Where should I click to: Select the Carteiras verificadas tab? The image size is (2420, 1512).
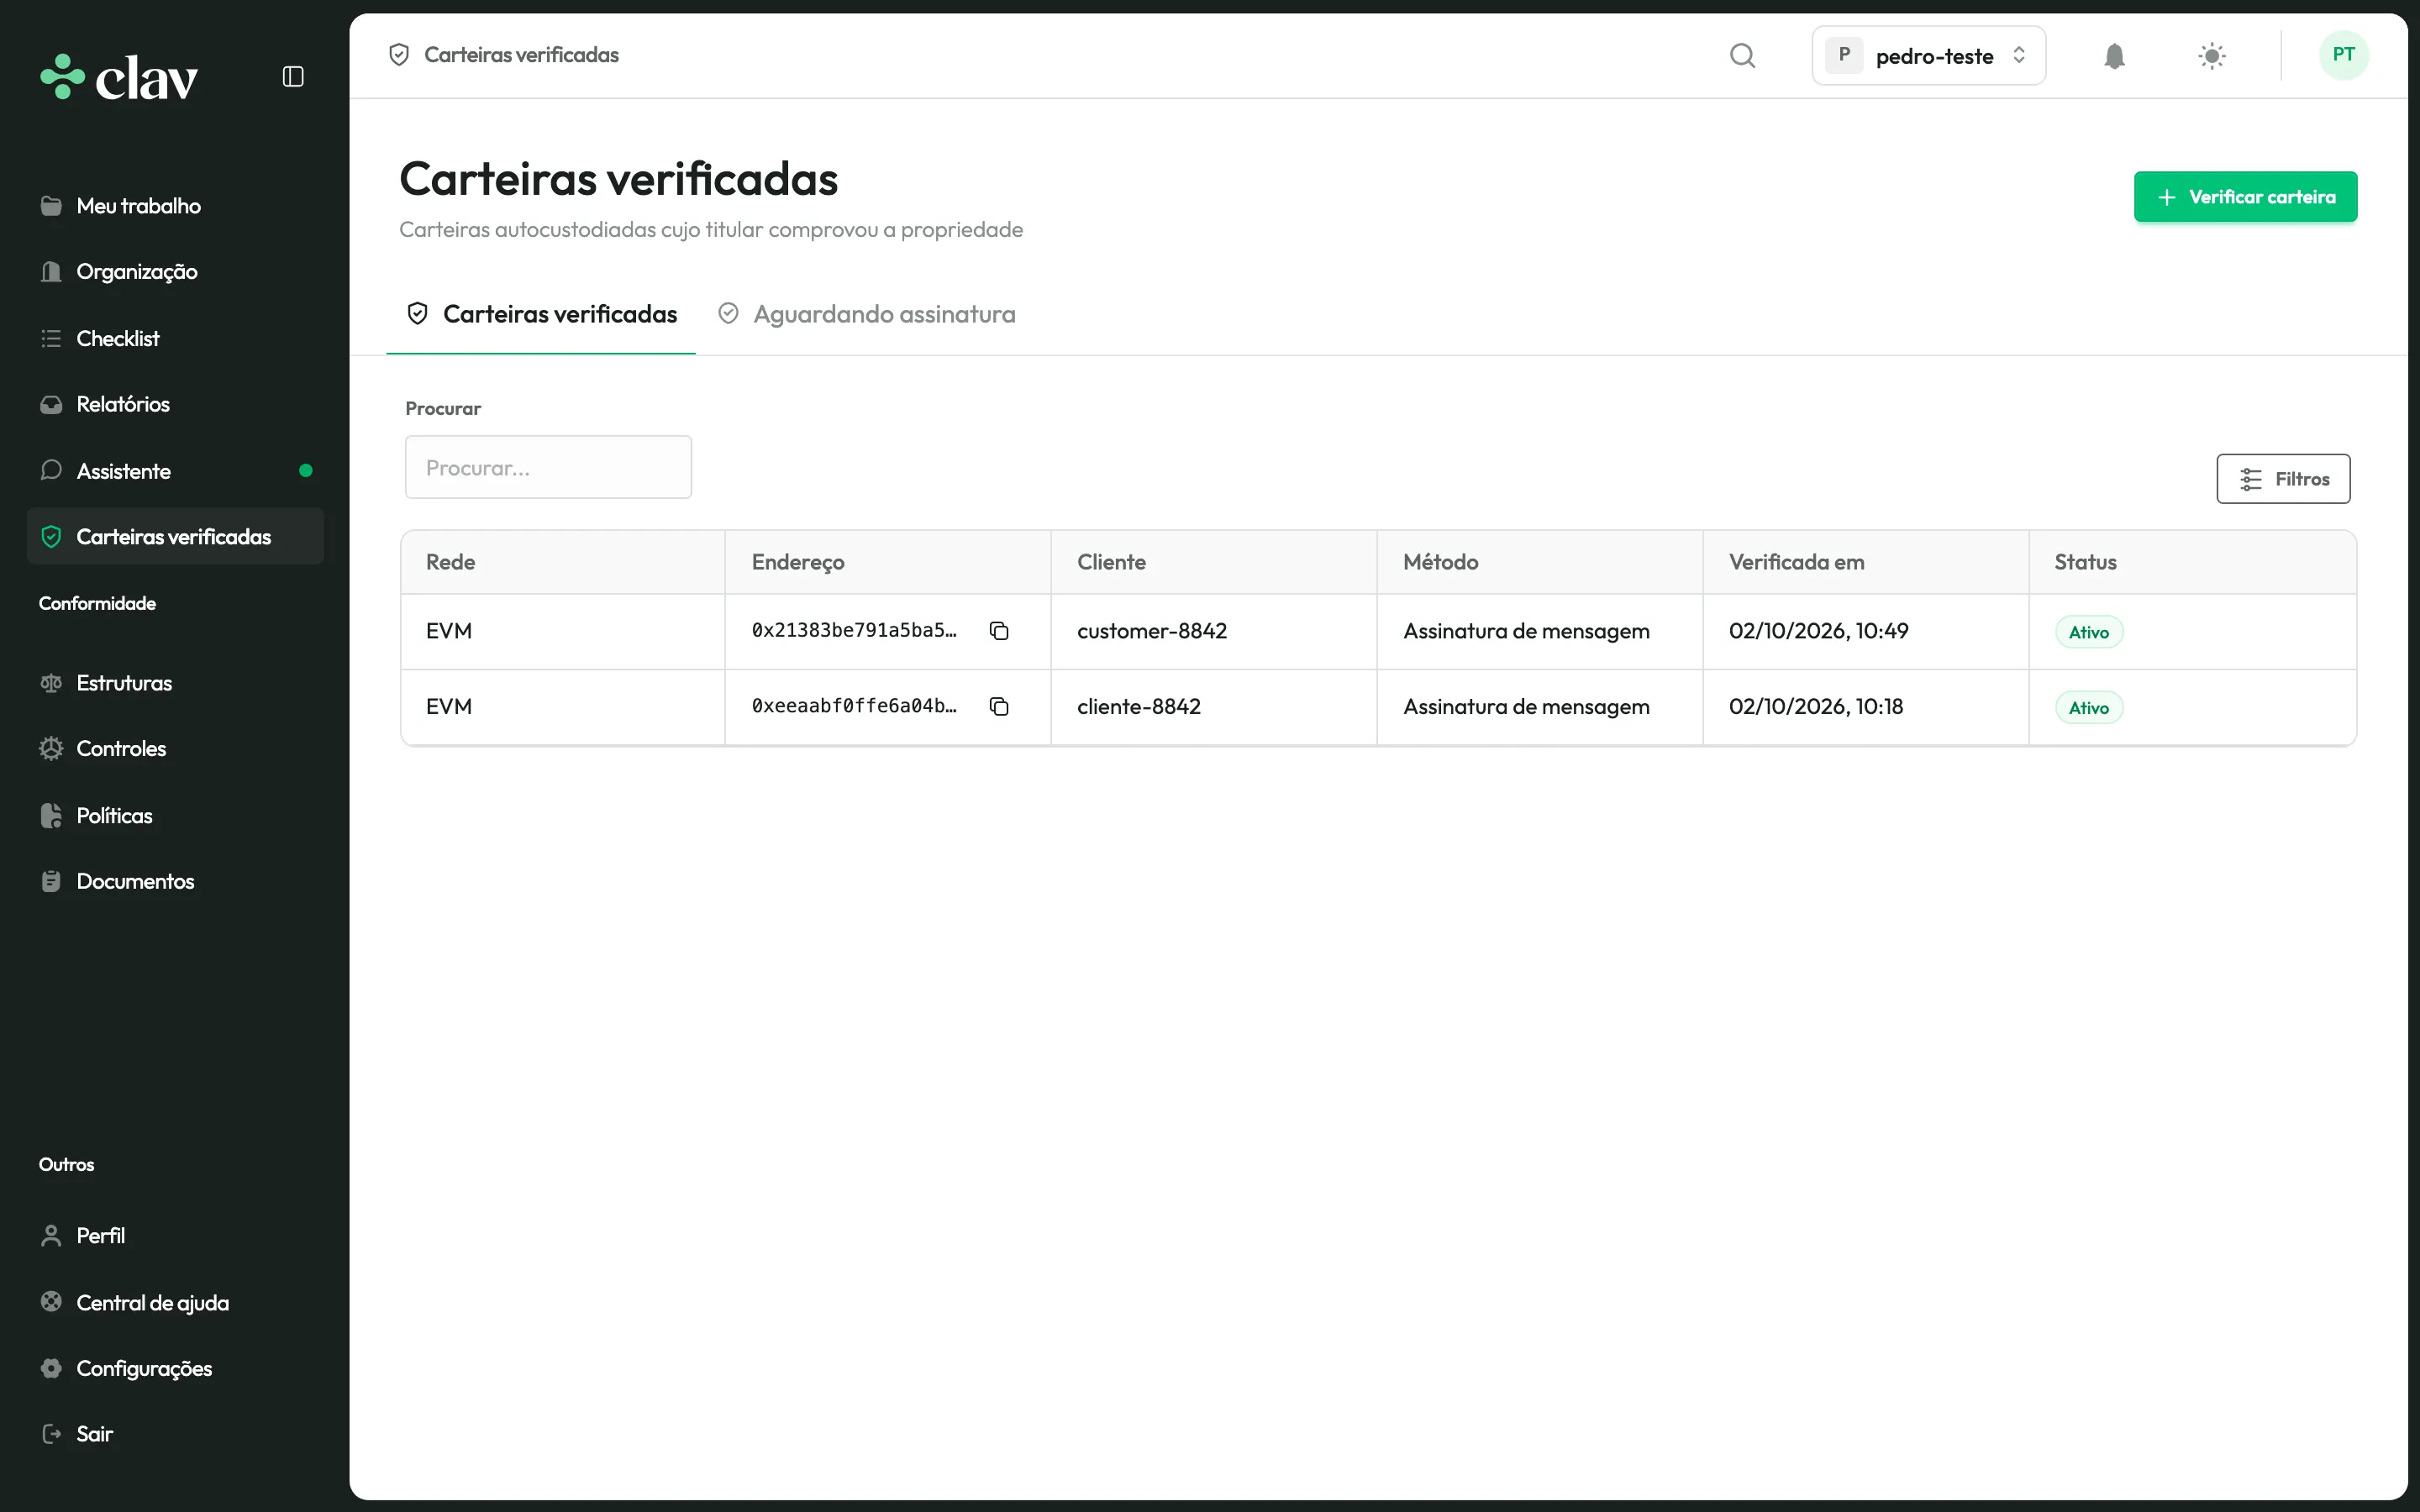541,314
